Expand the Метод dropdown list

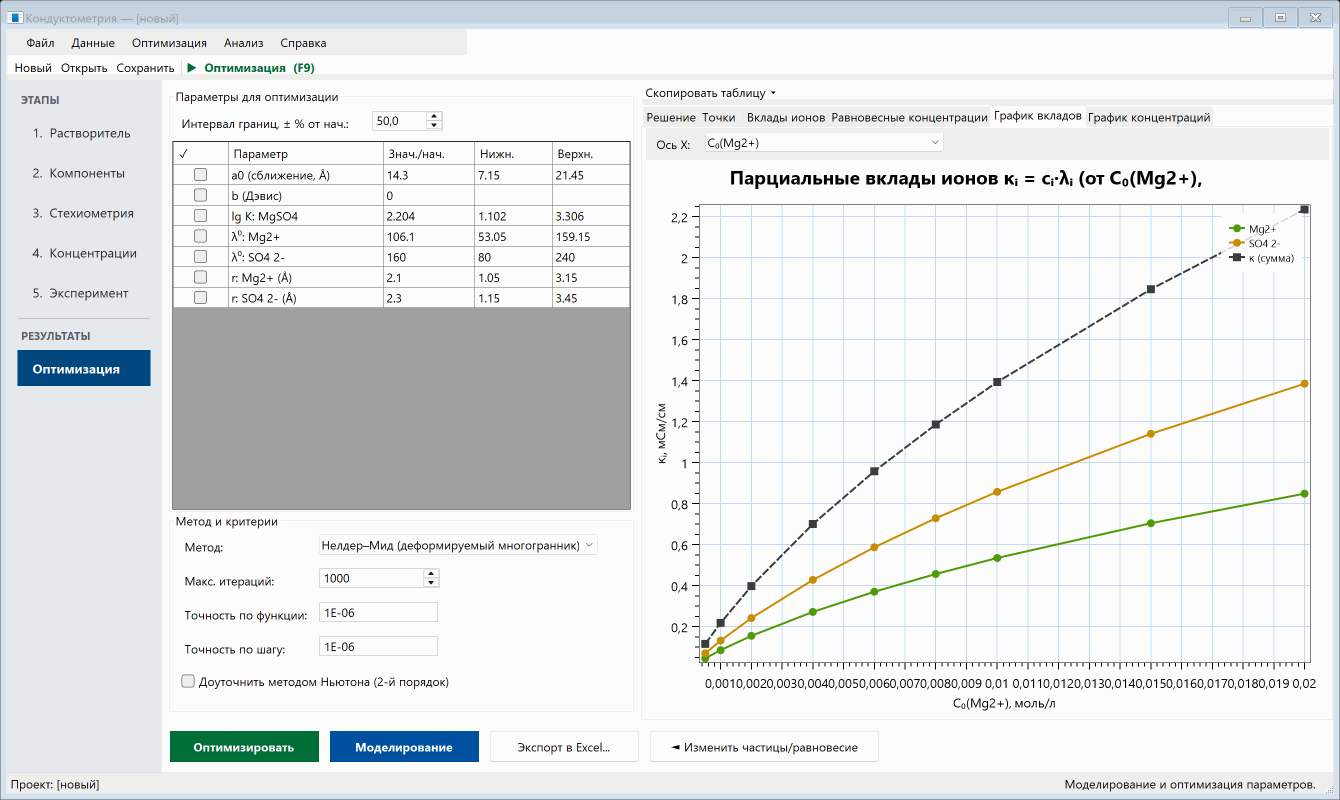click(457, 545)
